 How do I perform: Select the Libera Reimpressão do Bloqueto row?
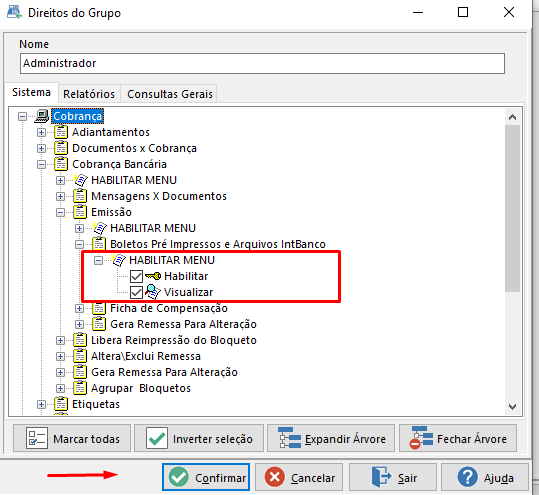pyautogui.click(x=174, y=340)
